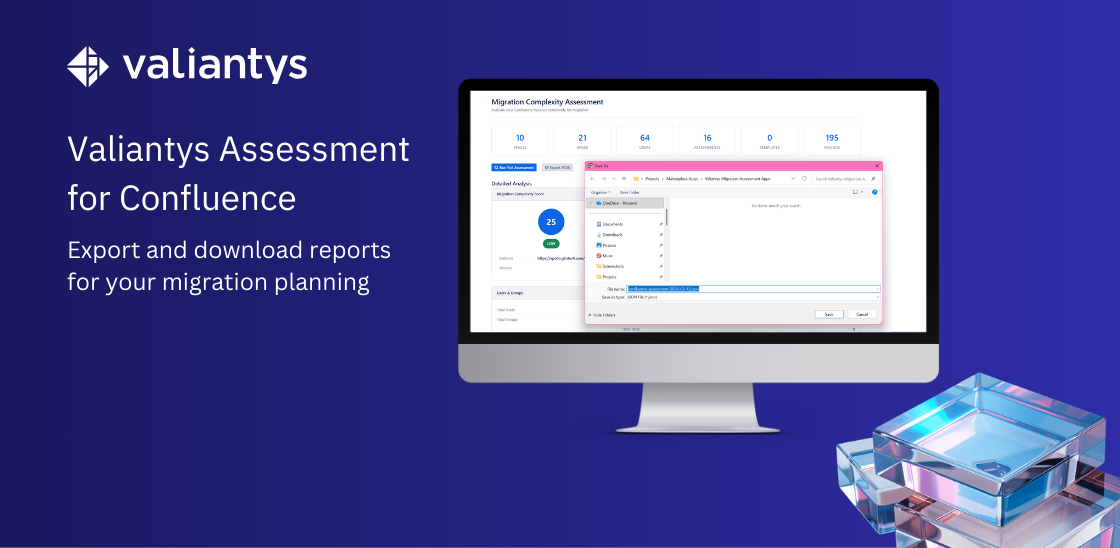Viewport: 1120px width, 548px height.
Task: Click the pin icon beside Documents
Action: [x=661, y=224]
